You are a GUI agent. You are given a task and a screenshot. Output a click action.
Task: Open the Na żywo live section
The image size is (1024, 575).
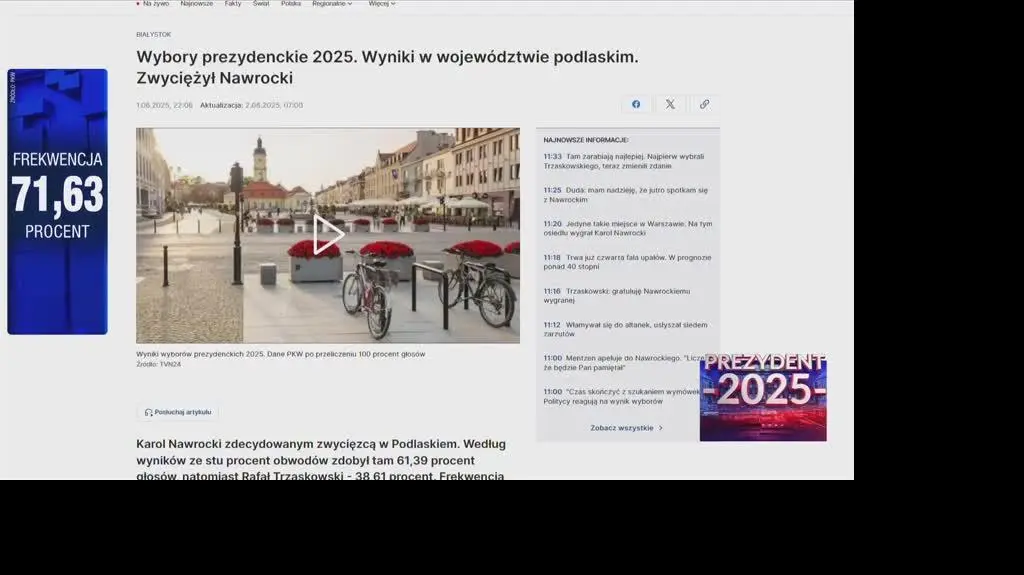tap(153, 3)
